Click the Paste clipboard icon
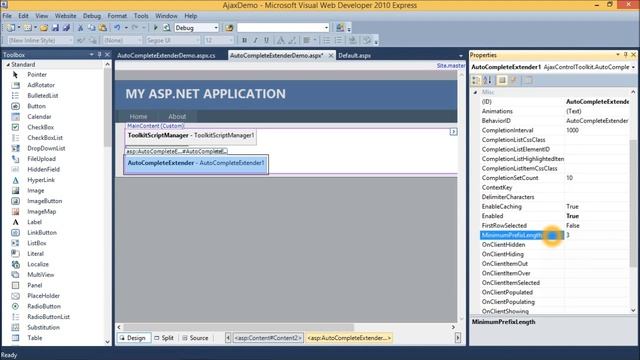The image size is (640, 360). 103,28
